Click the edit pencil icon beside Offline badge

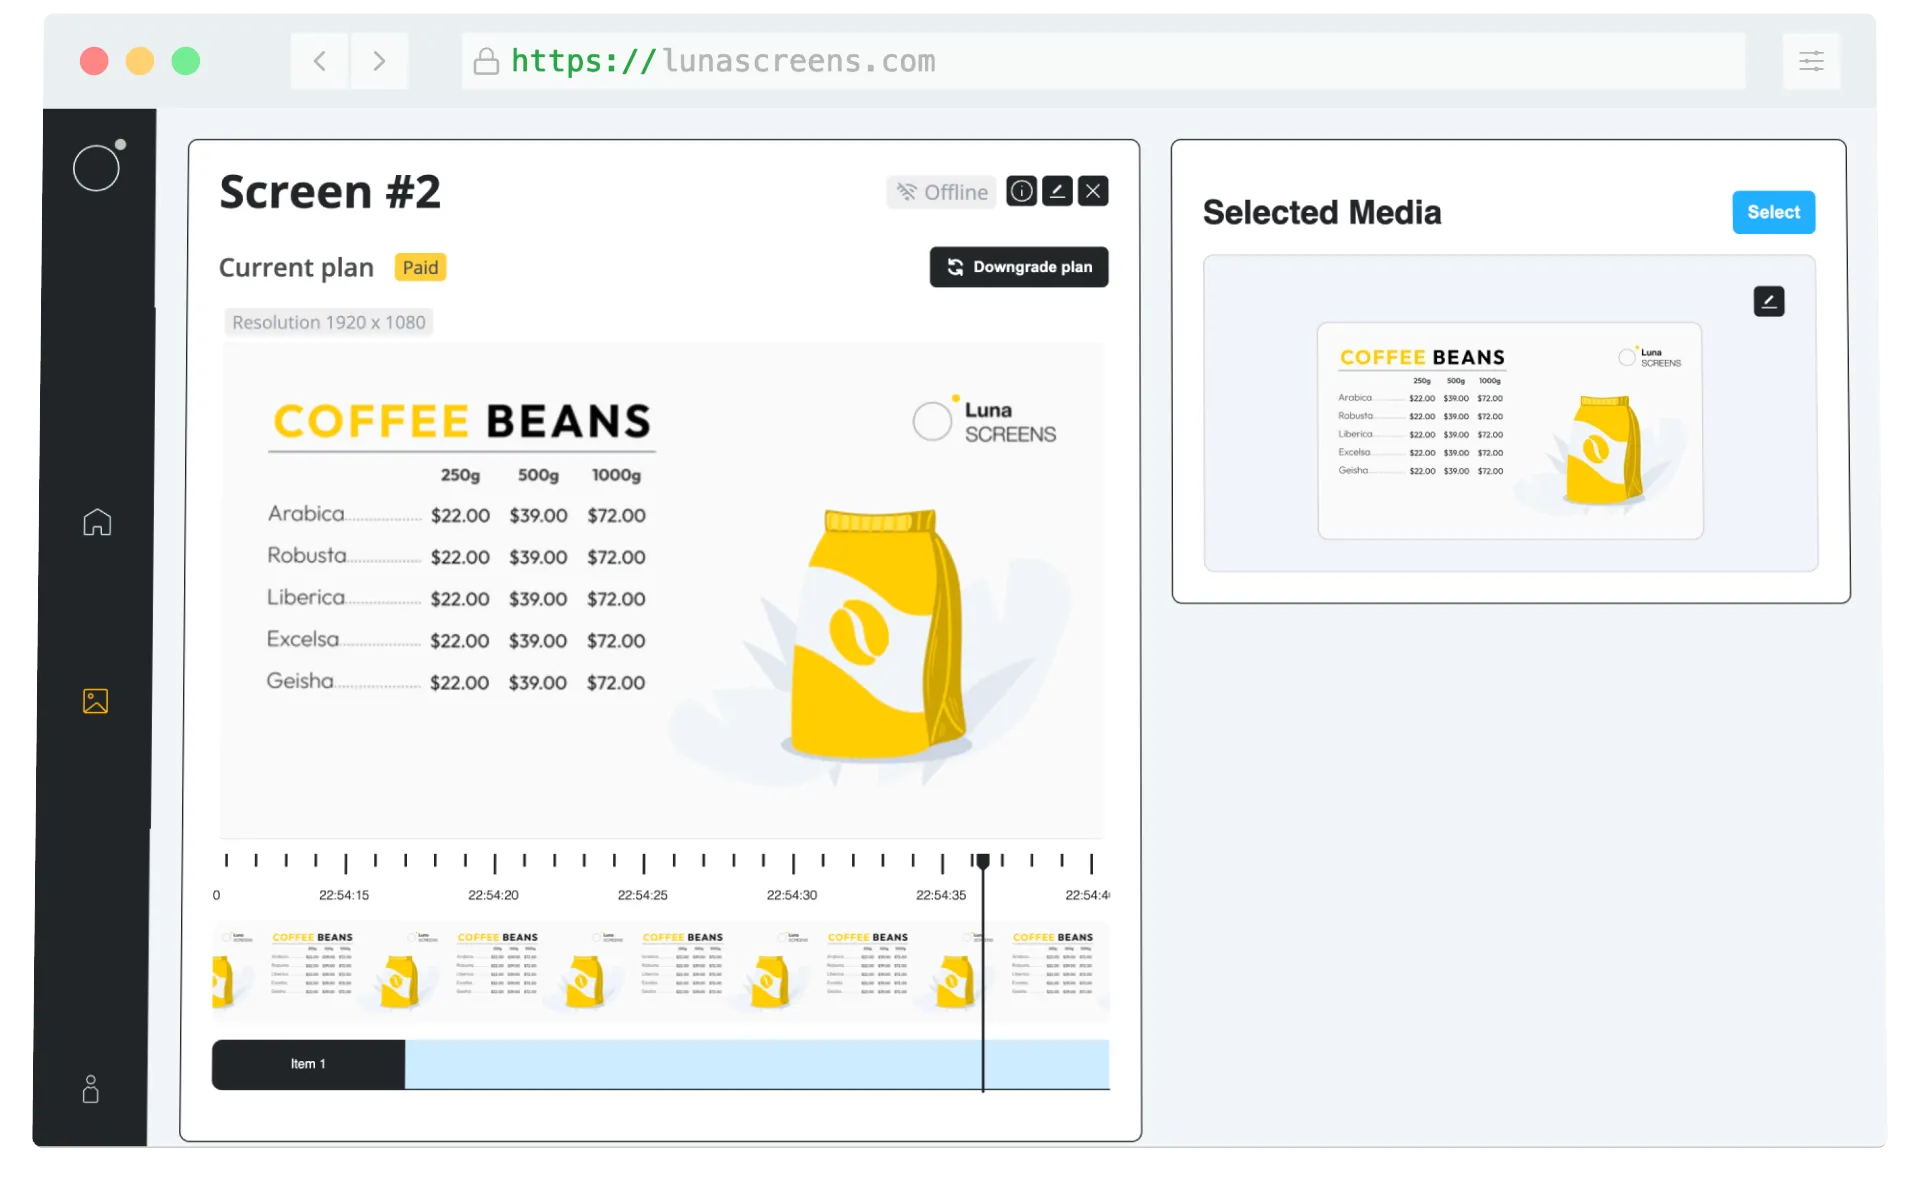click(1058, 191)
